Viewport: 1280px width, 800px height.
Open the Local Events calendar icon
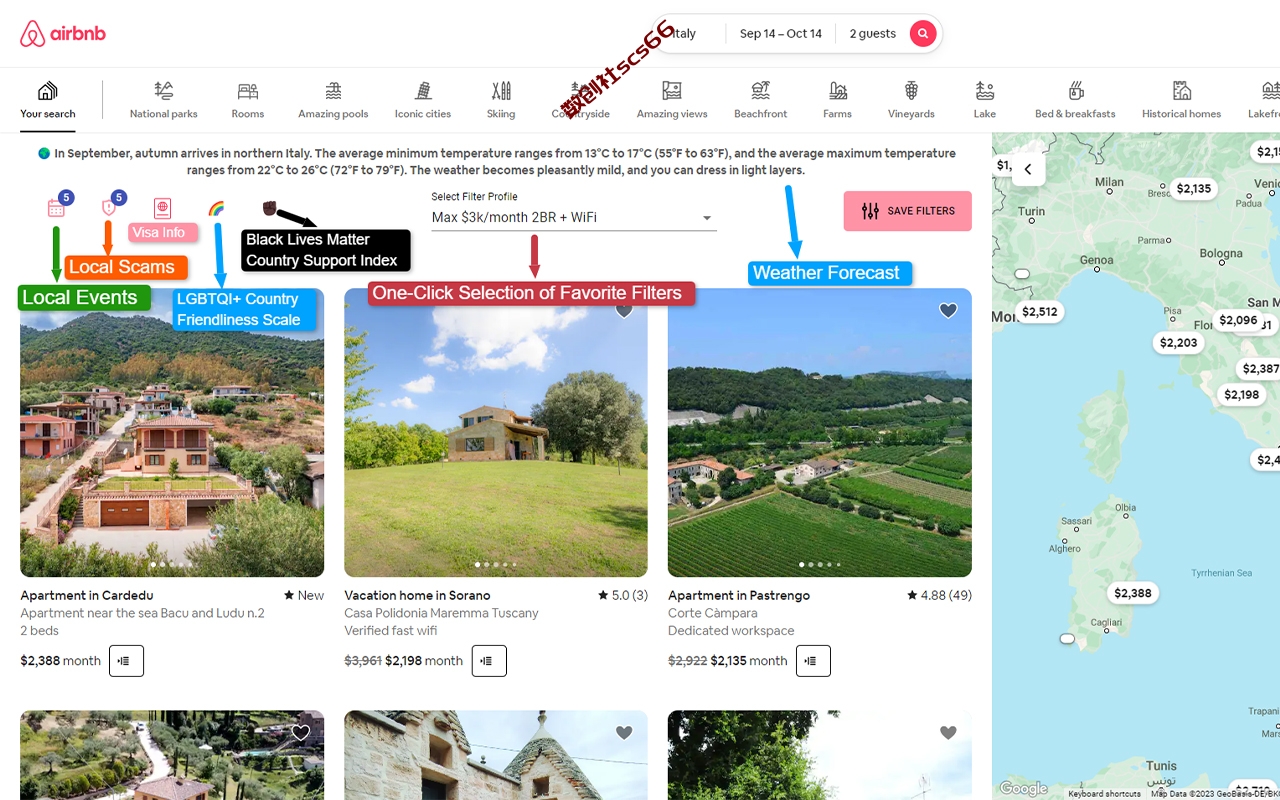[x=56, y=208]
